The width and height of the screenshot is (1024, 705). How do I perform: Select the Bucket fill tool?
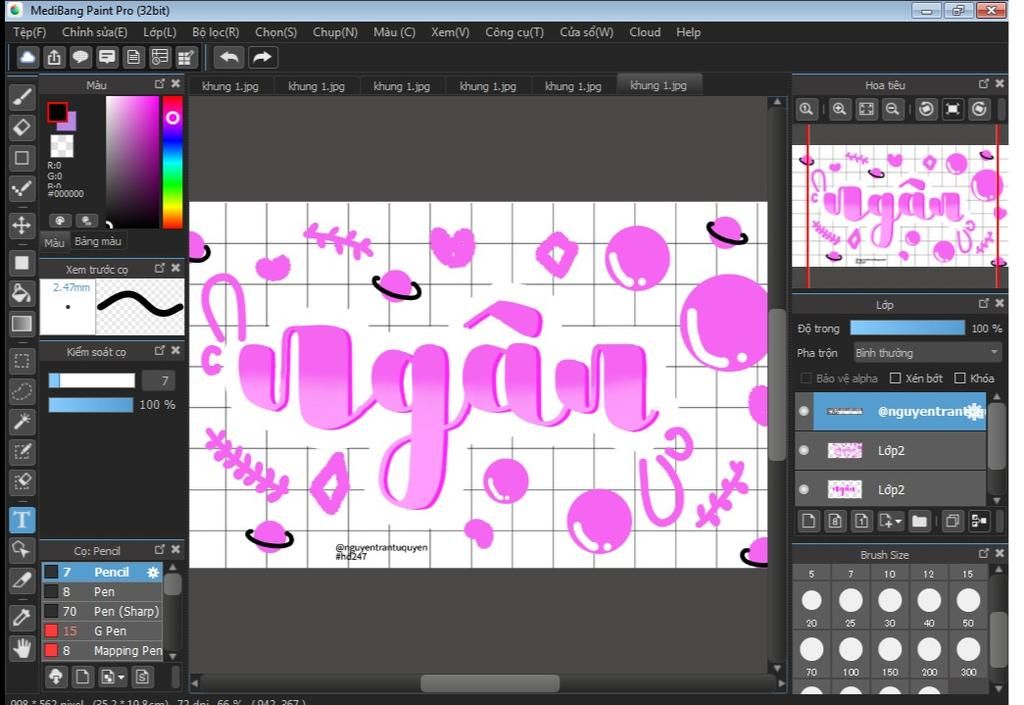[22, 293]
